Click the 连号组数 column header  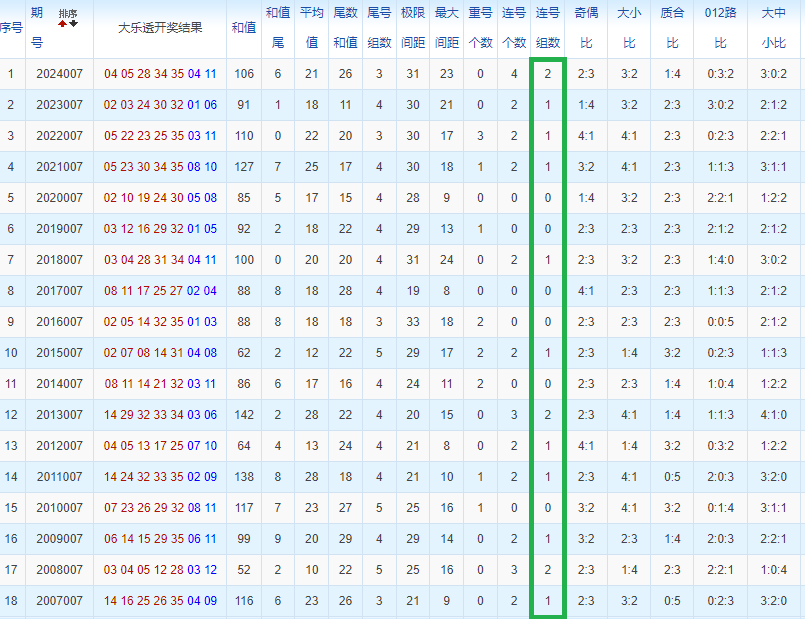(x=548, y=28)
